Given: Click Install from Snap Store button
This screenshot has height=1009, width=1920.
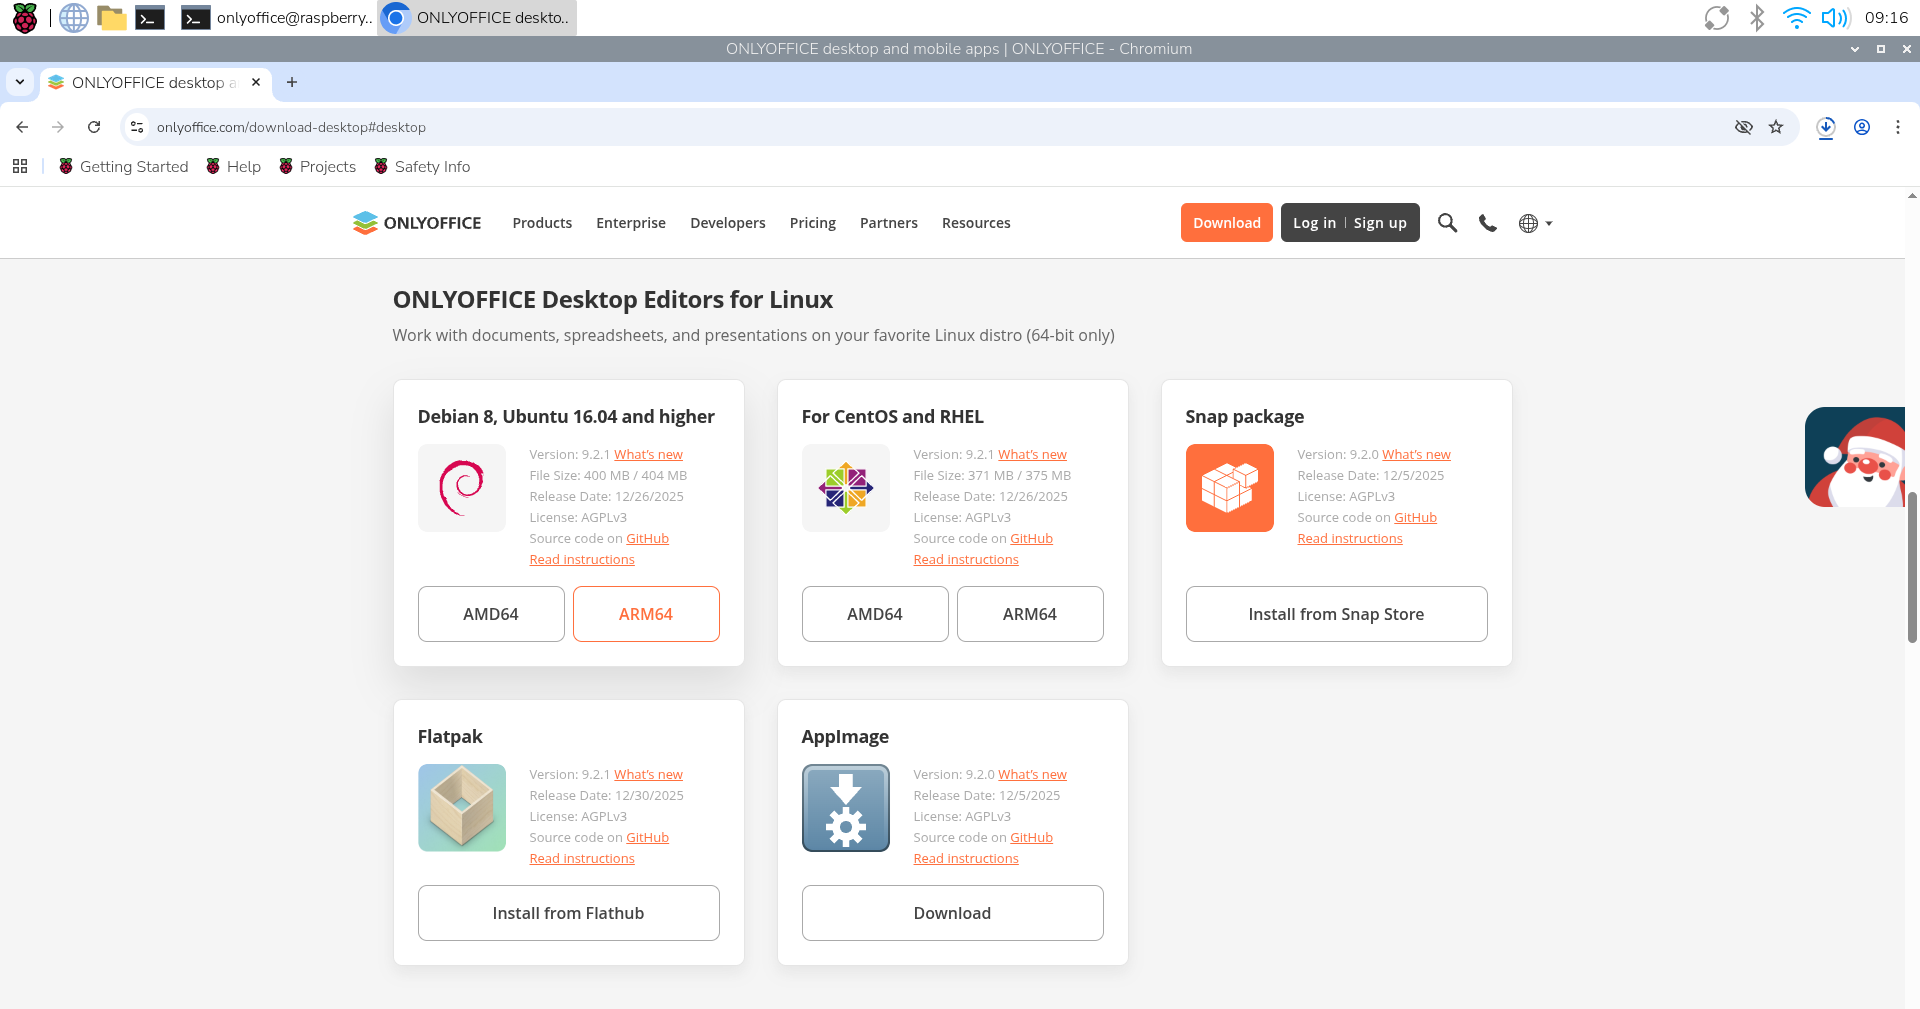Looking at the screenshot, I should 1336,614.
